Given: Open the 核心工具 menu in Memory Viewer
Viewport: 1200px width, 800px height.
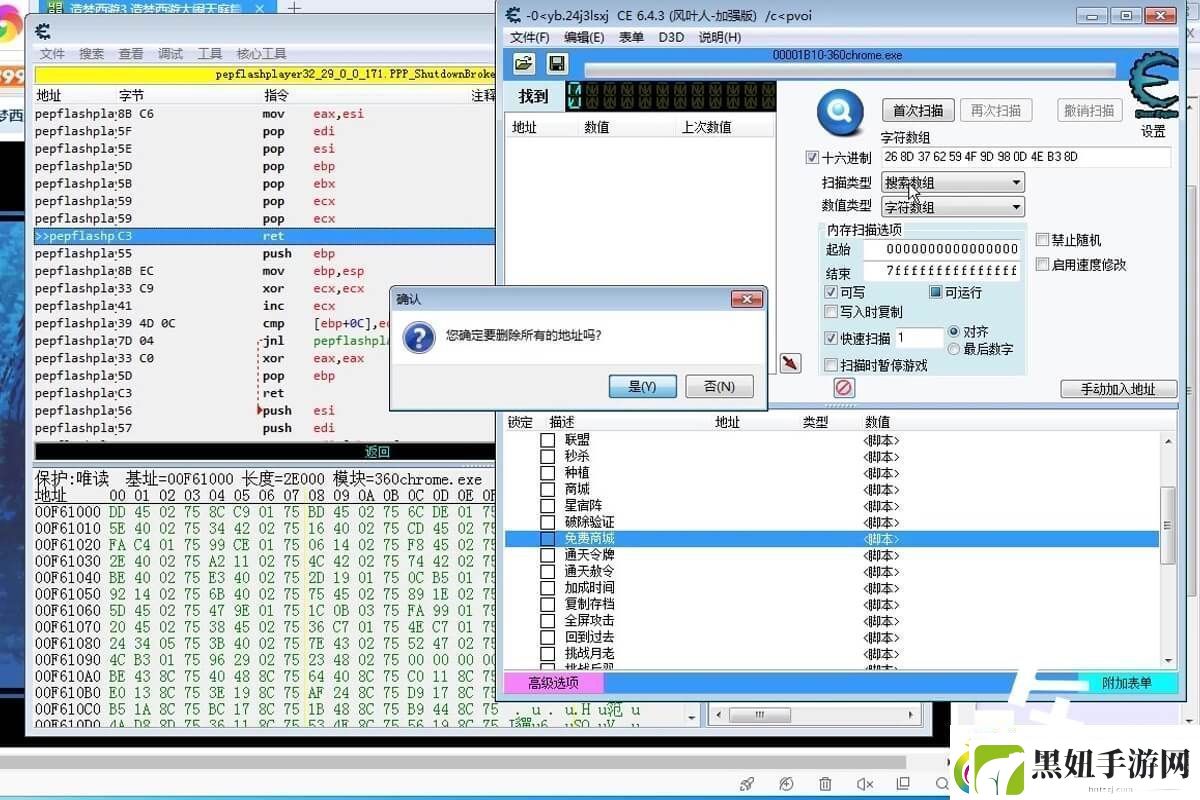Looking at the screenshot, I should click(261, 54).
